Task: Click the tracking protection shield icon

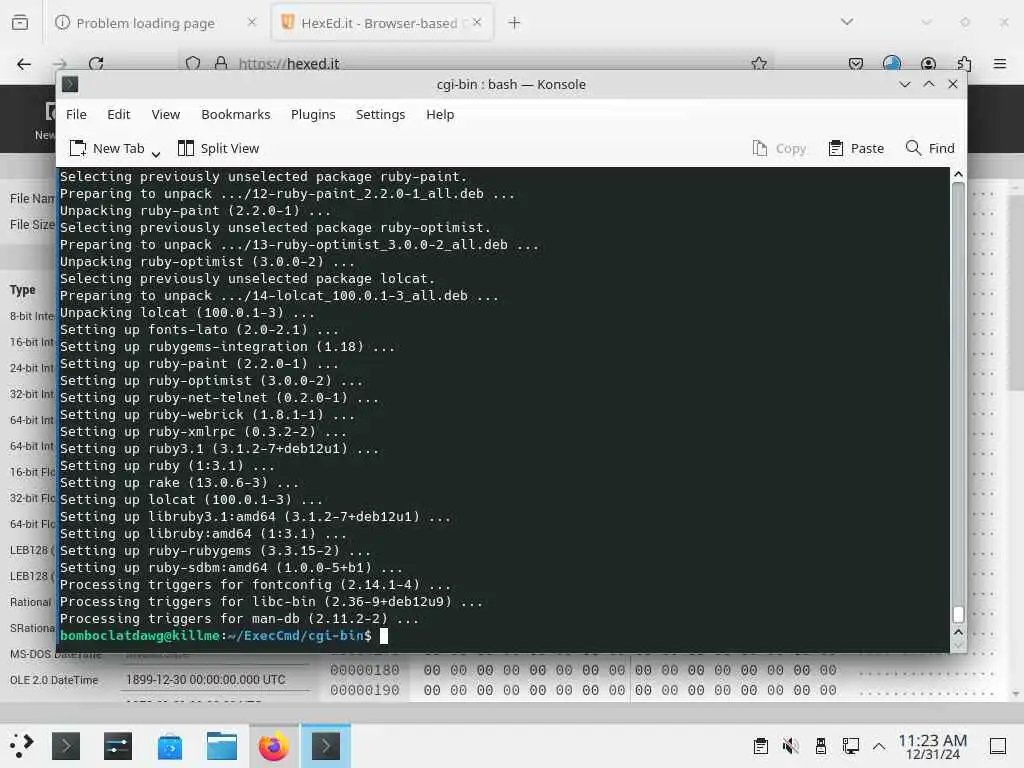Action: pos(193,63)
